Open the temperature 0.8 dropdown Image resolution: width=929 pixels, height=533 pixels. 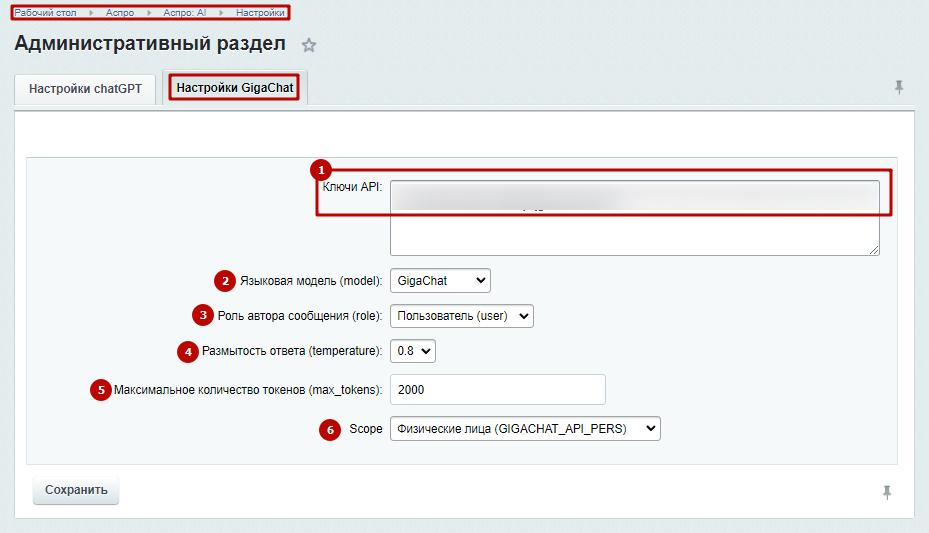[412, 351]
